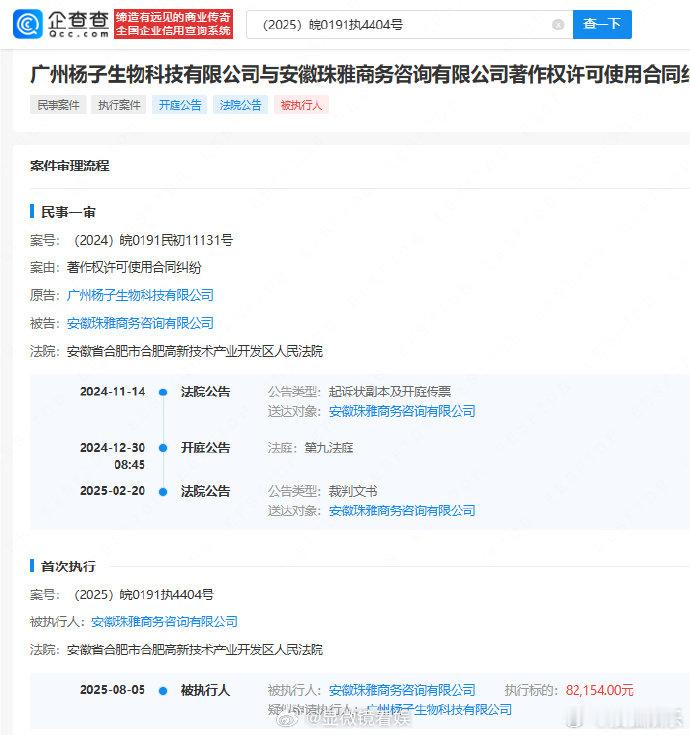
Task: Click court name under 民事一审 section
Action: 195,351
